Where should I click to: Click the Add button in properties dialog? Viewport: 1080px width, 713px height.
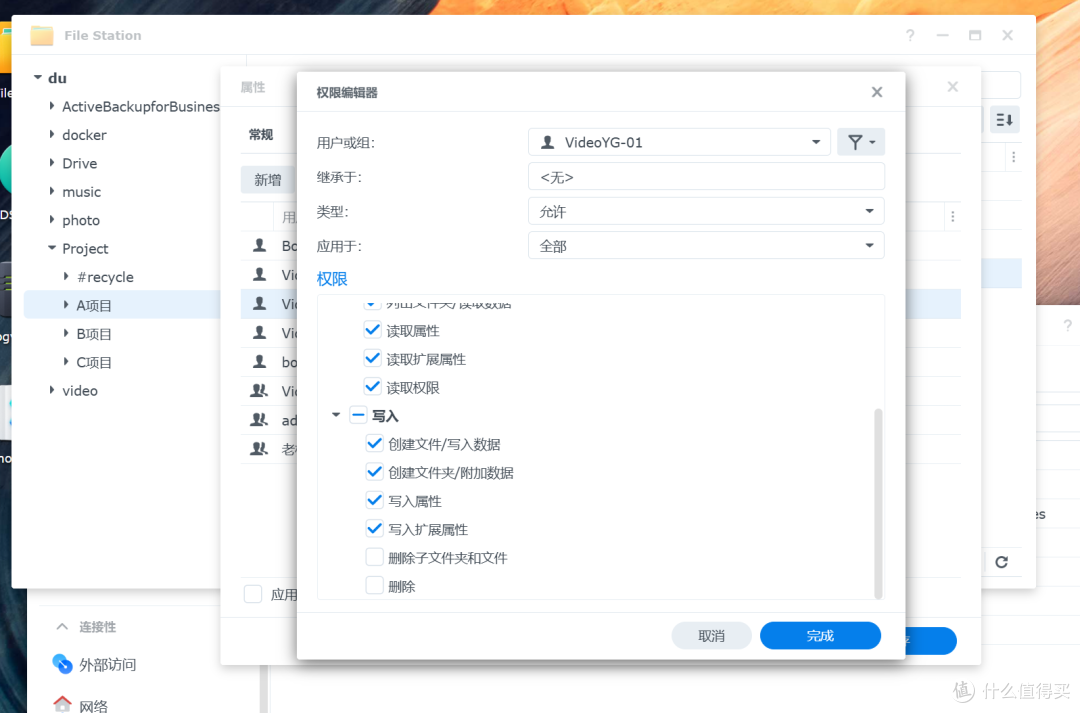268,180
